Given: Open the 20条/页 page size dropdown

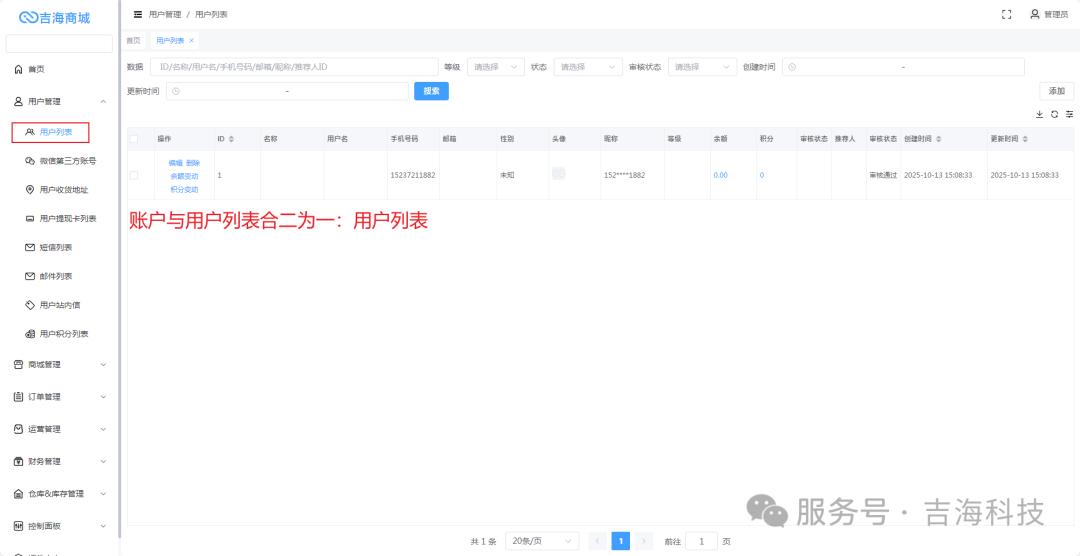Looking at the screenshot, I should [x=542, y=542].
